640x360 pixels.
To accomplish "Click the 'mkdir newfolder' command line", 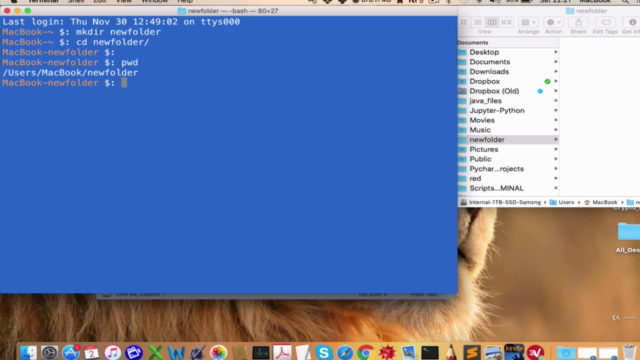I will coord(118,32).
